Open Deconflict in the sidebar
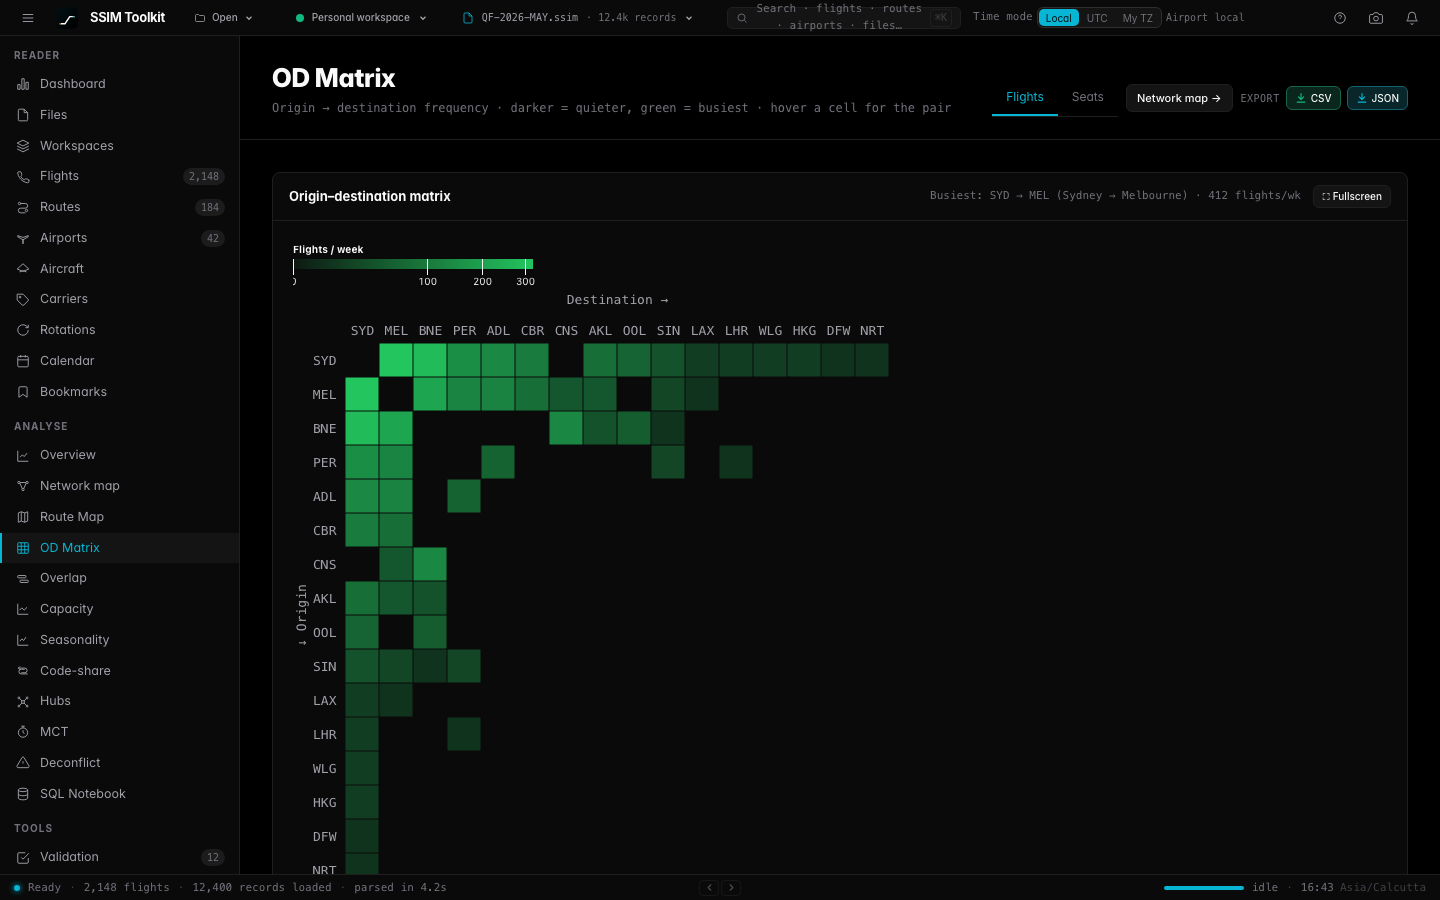The height and width of the screenshot is (900, 1440). click(x=119, y=763)
